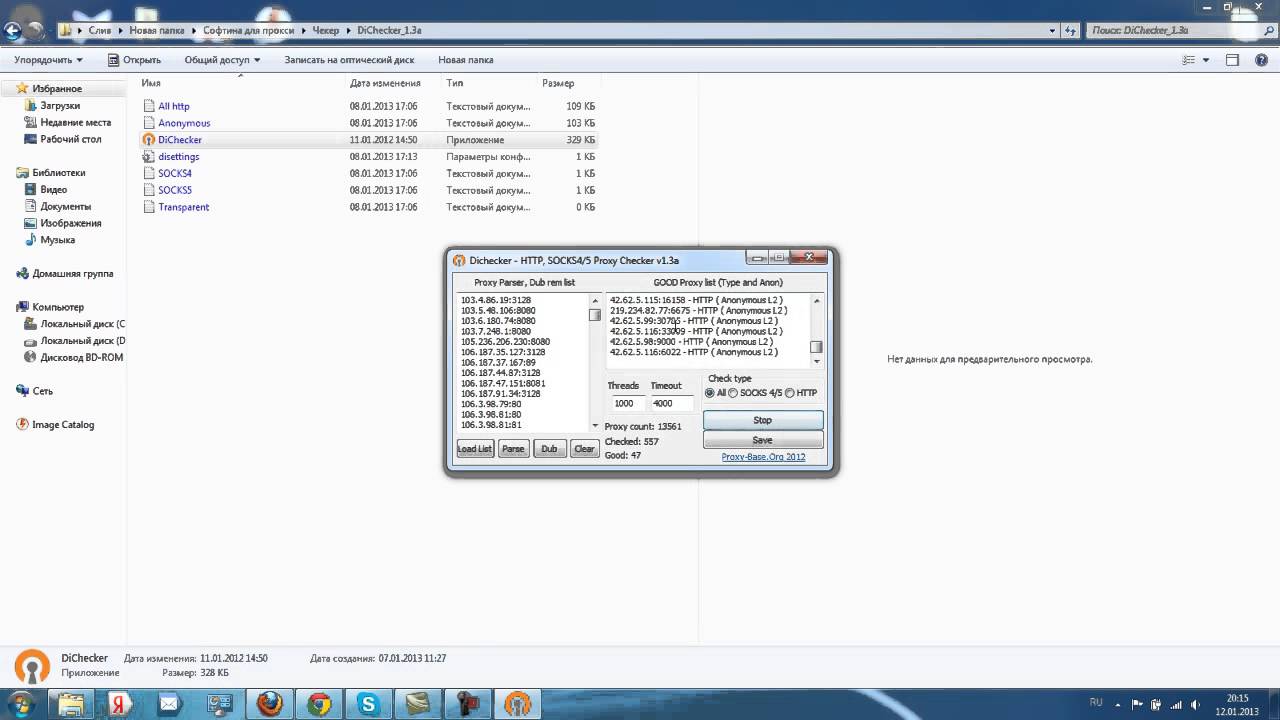The height and width of the screenshot is (720, 1280).
Task: Open the Музыка library
Action: tap(57, 241)
